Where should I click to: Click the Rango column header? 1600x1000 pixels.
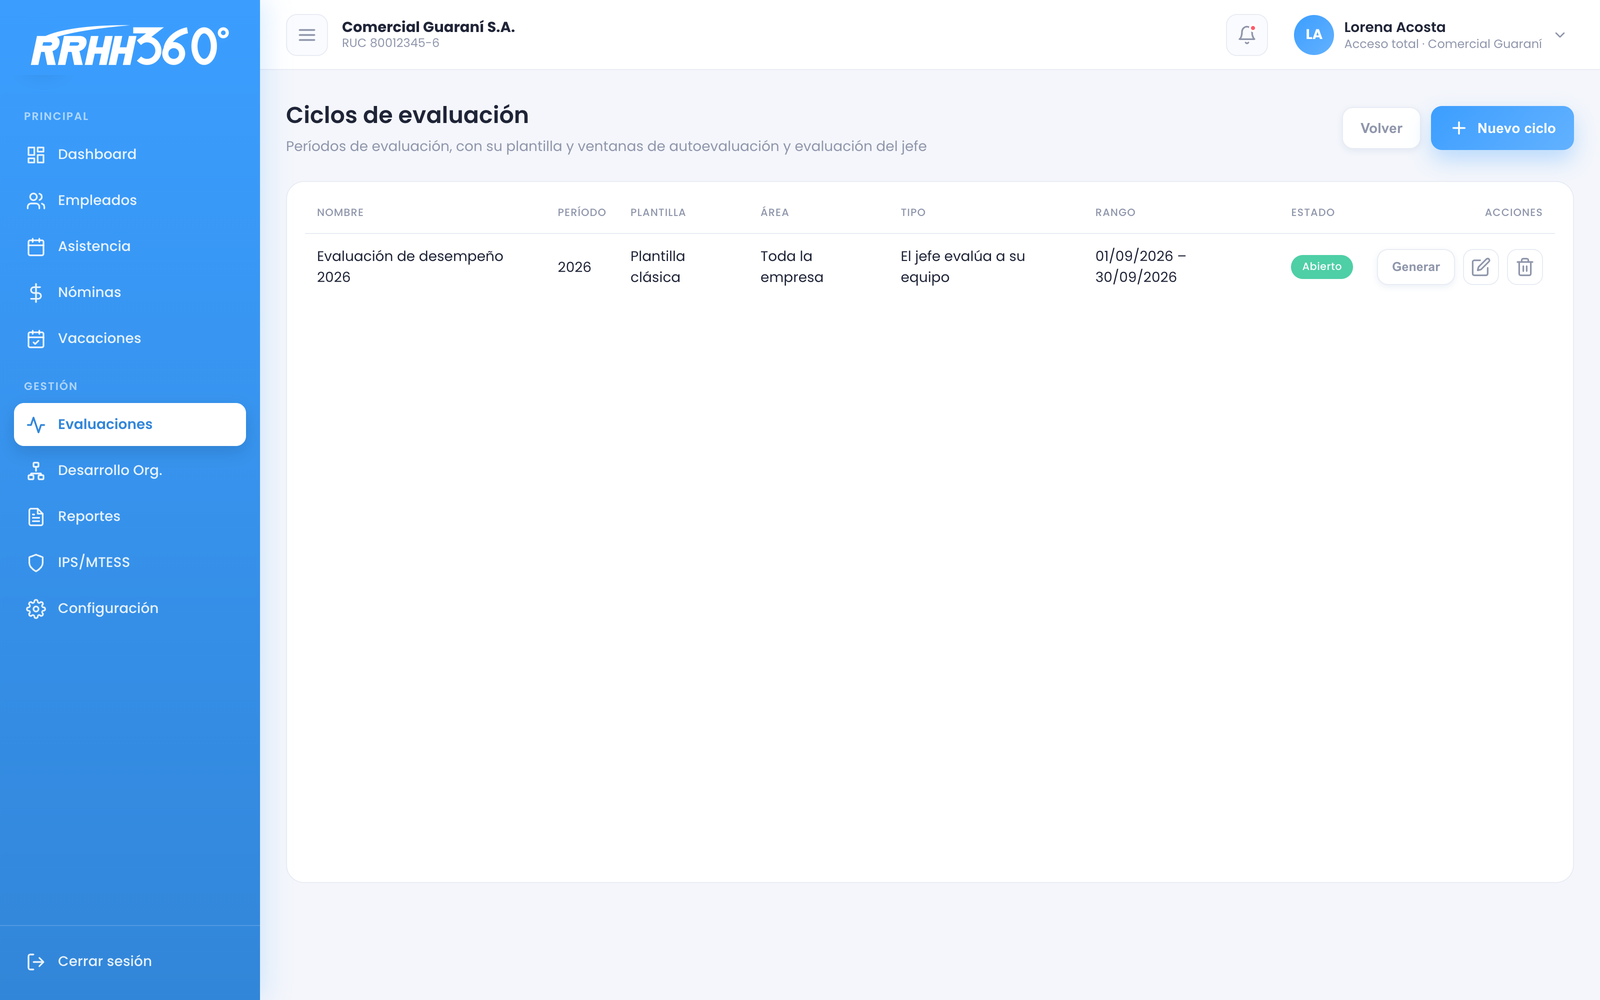[1115, 212]
